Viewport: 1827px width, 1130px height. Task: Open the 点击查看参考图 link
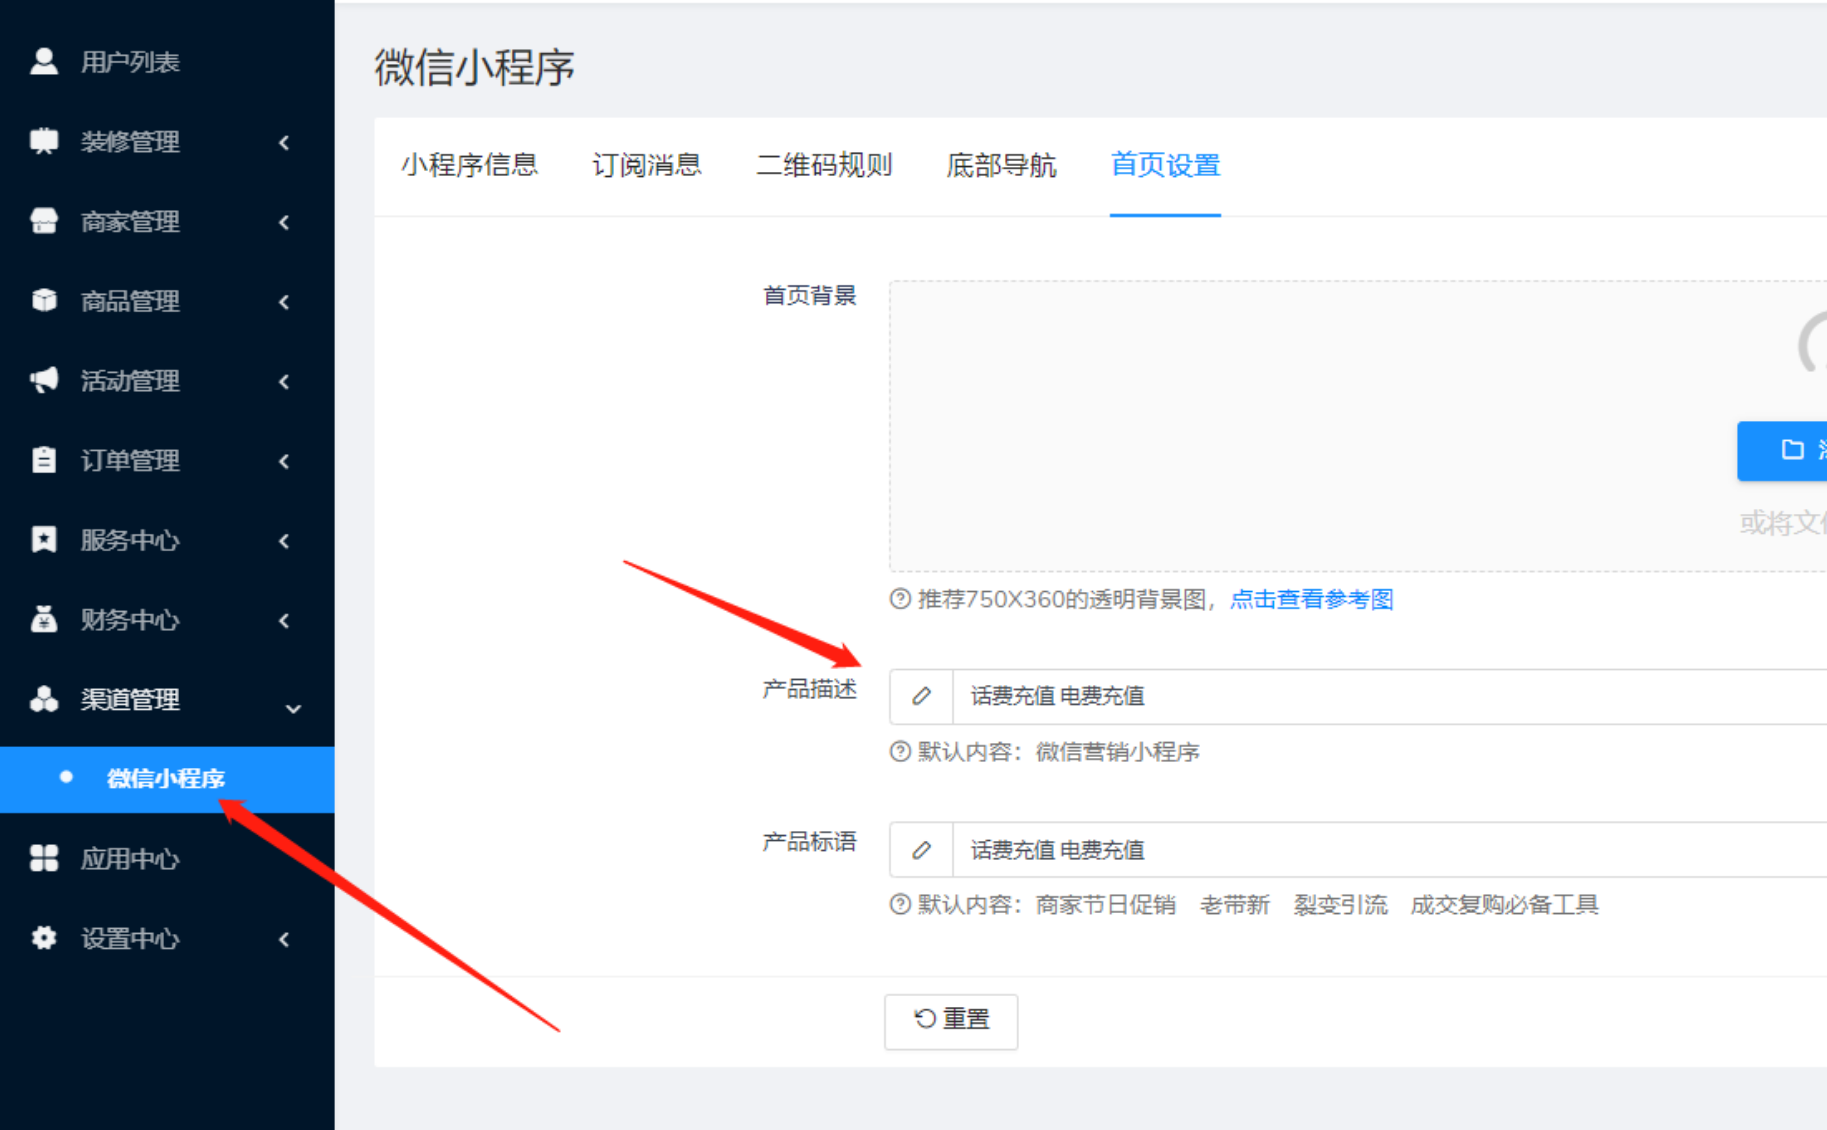(x=1311, y=599)
